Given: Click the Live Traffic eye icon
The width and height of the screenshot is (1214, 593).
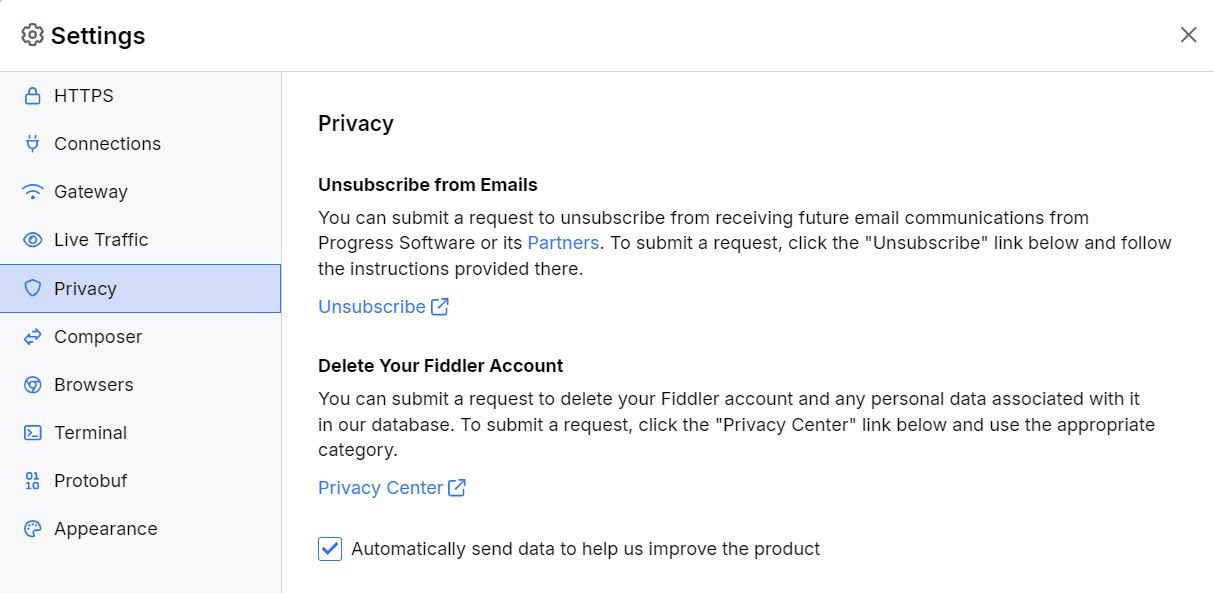Looking at the screenshot, I should coord(33,239).
